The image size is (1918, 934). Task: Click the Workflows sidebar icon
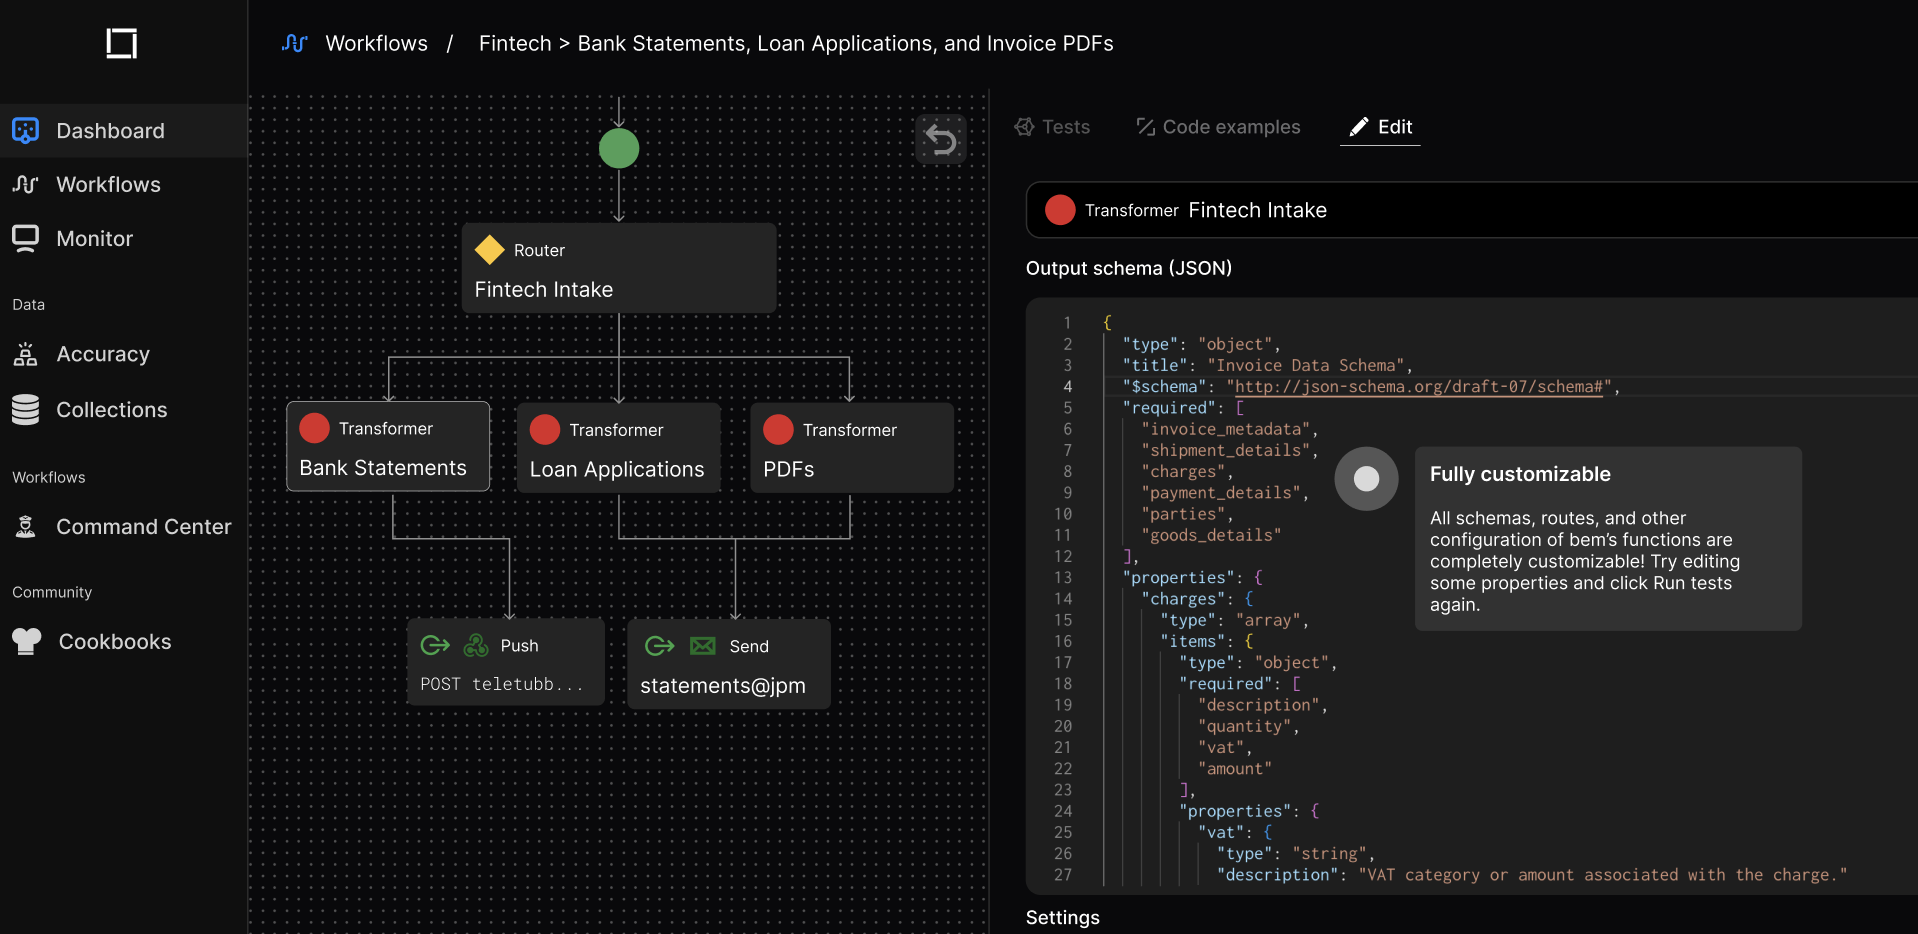click(26, 184)
